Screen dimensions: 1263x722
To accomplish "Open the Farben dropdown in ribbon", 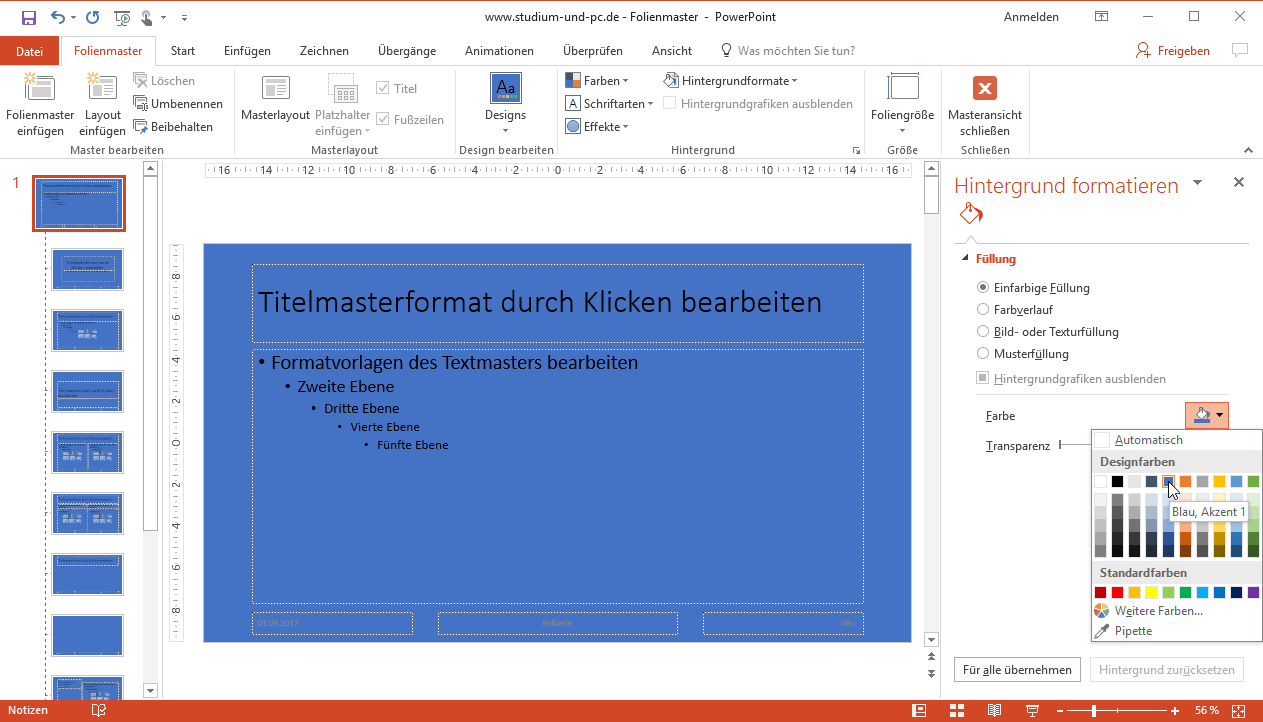I will click(x=598, y=81).
